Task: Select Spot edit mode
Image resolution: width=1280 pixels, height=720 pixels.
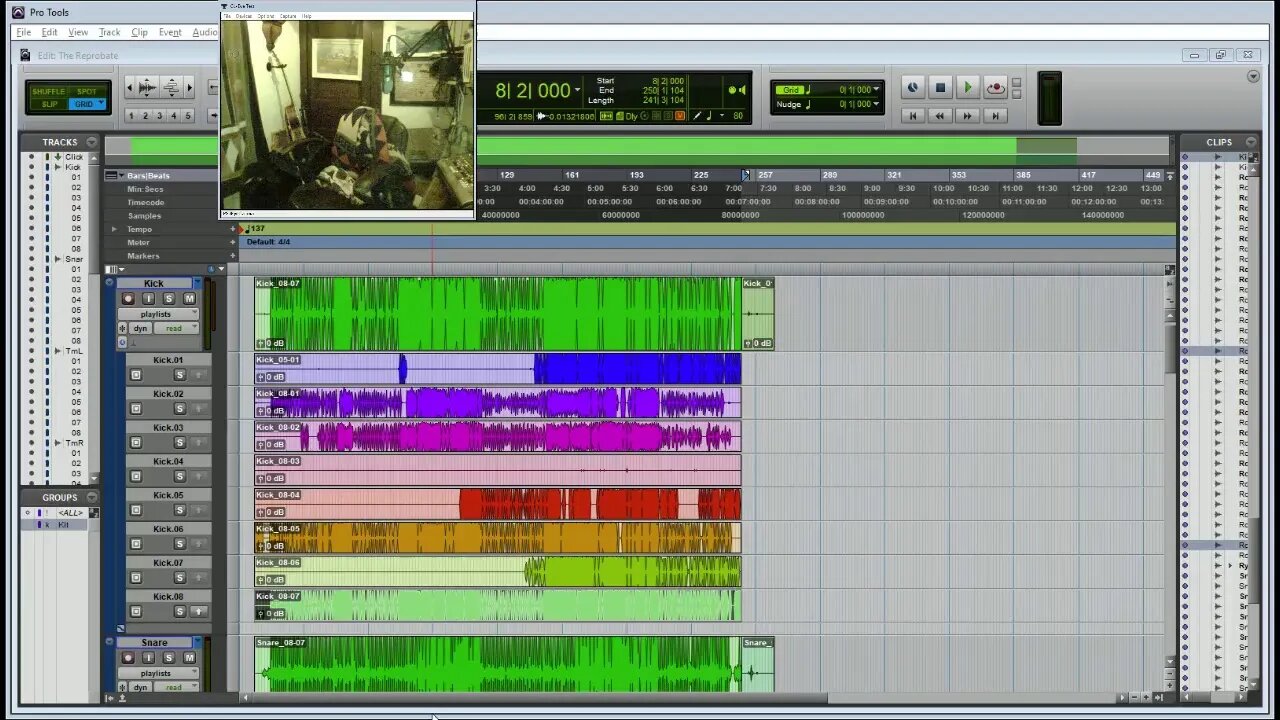Action: 87,92
